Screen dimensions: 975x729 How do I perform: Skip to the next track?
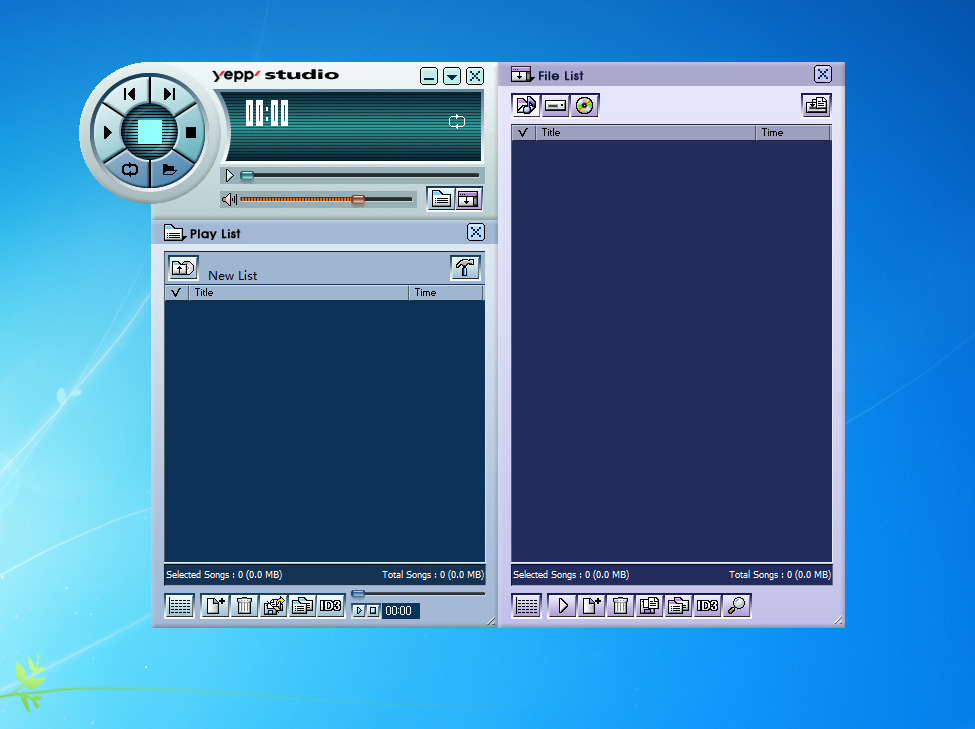[169, 94]
